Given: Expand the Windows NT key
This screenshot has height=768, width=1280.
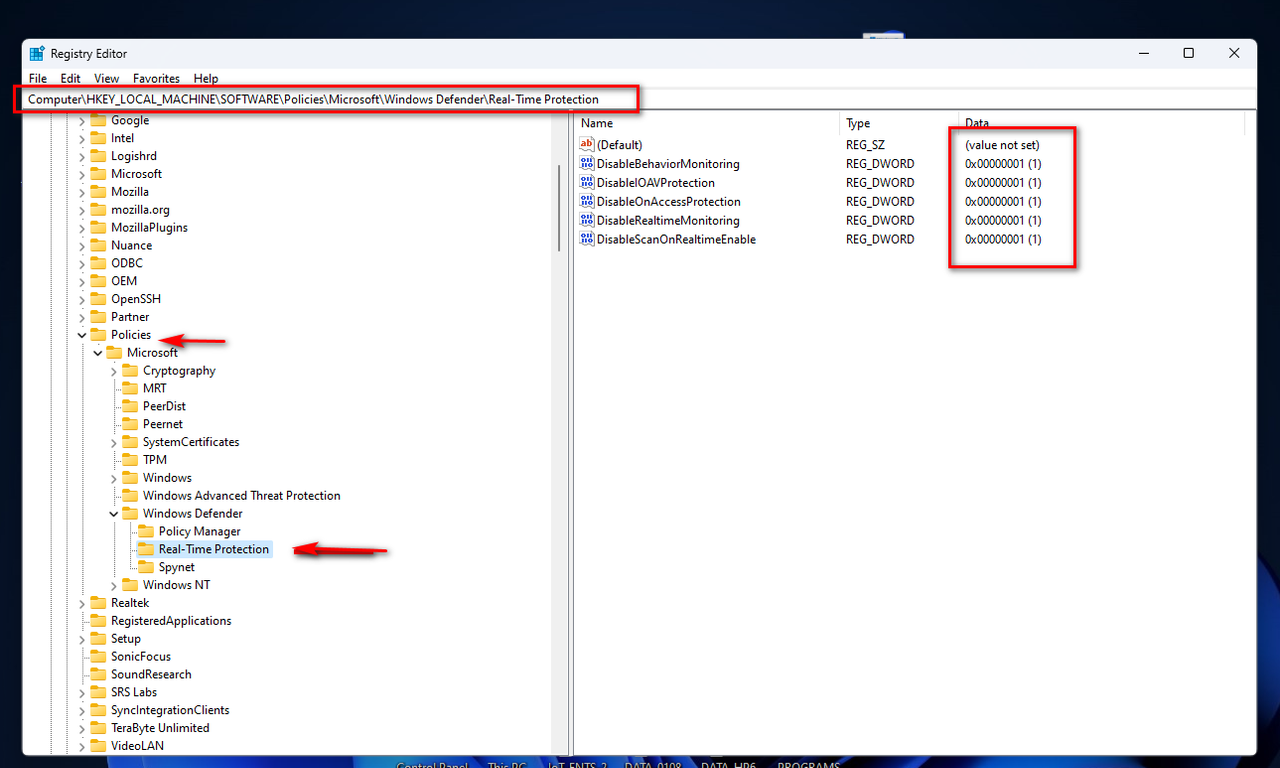Looking at the screenshot, I should coord(114,585).
